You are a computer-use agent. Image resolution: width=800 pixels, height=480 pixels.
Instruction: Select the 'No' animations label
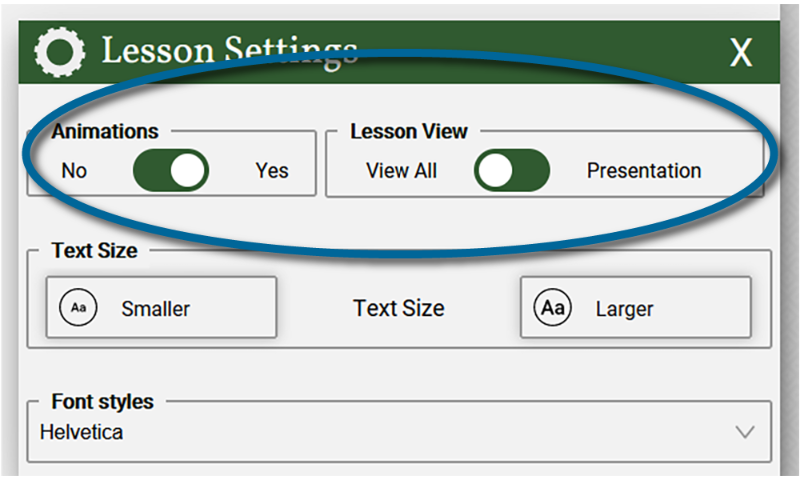(x=74, y=171)
